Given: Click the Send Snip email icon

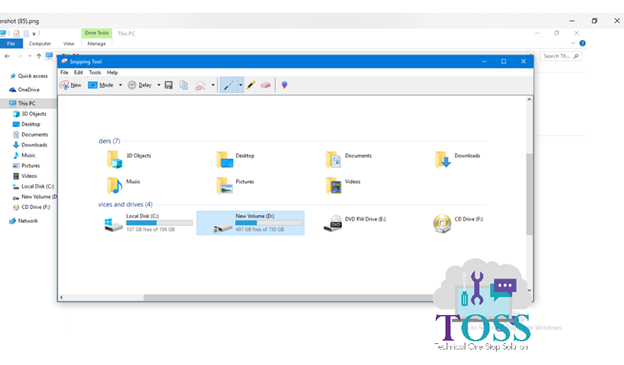Looking at the screenshot, I should pos(200,85).
